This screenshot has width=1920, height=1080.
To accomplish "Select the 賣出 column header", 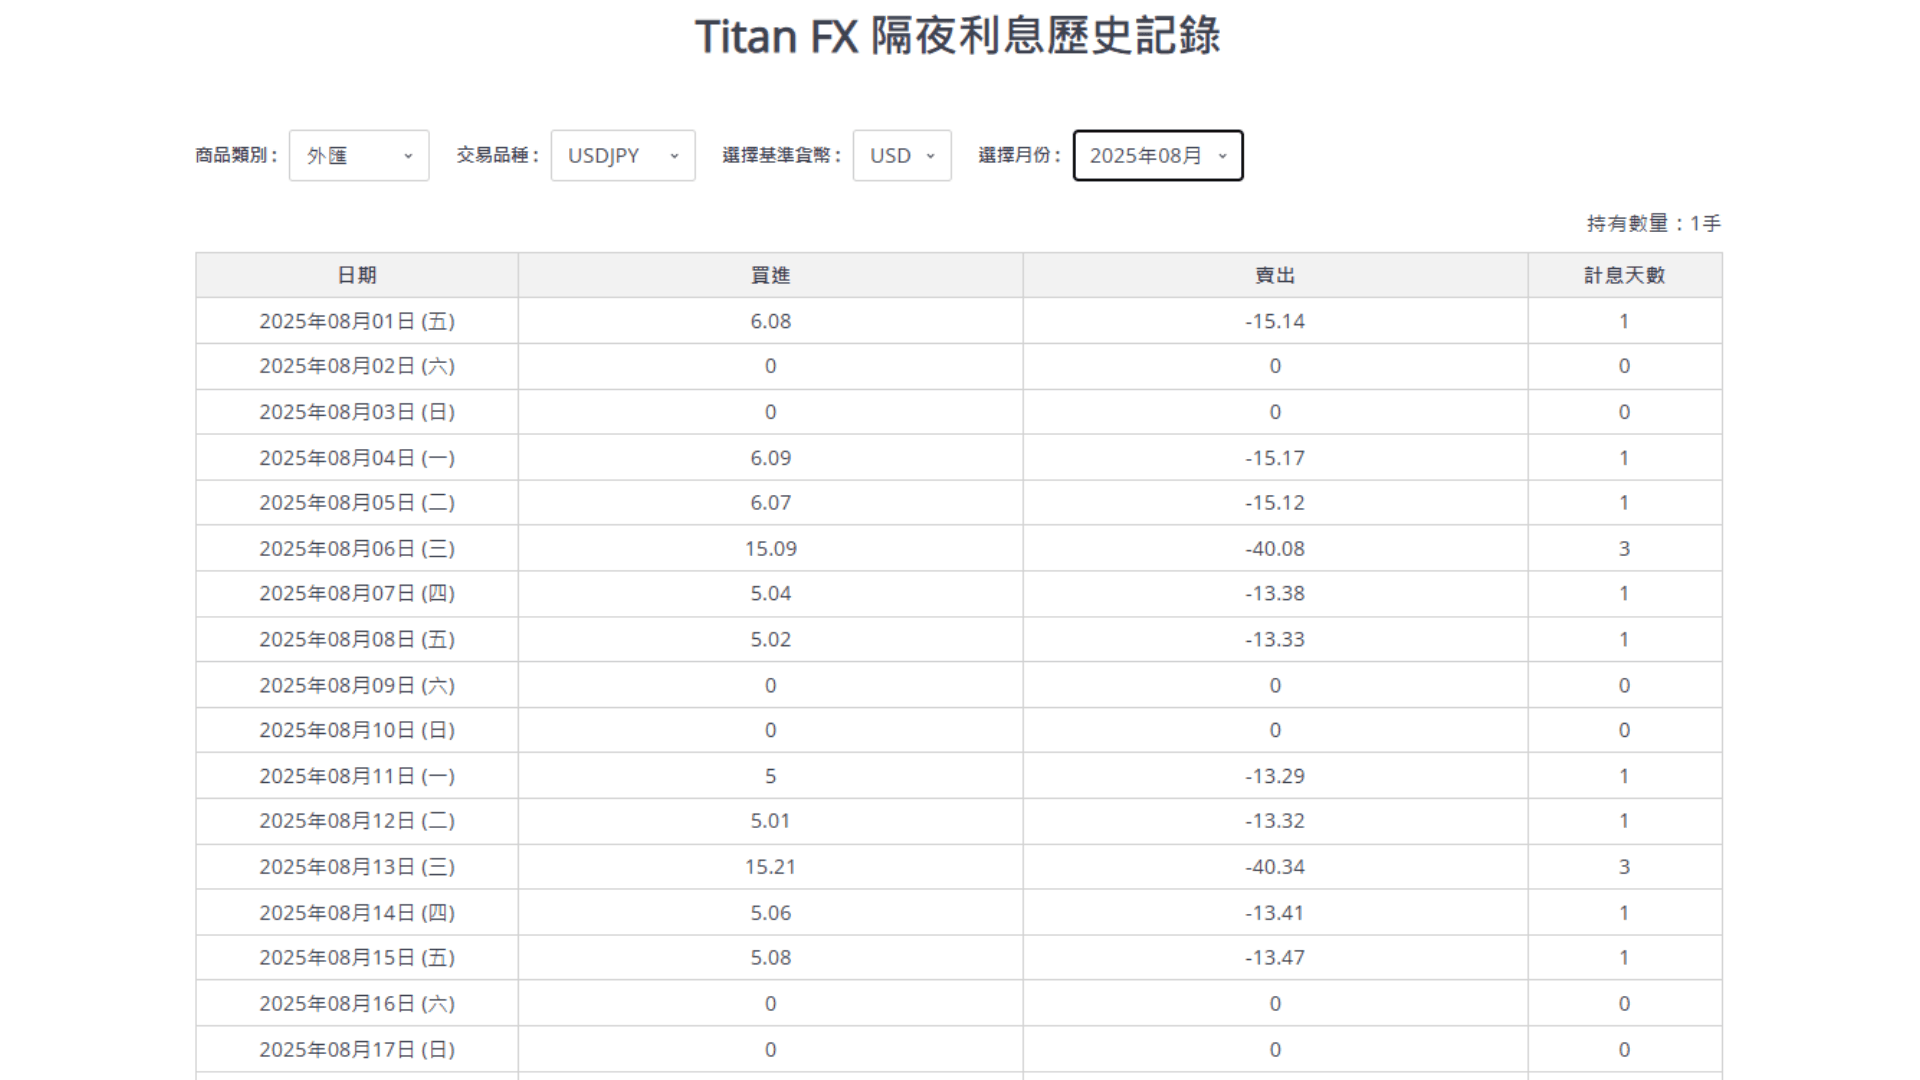I will [x=1273, y=274].
